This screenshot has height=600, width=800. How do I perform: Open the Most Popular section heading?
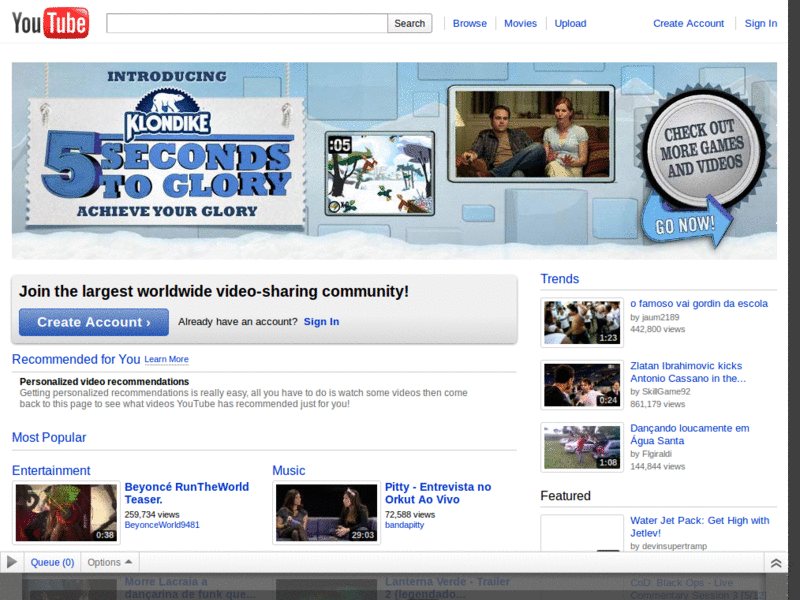pyautogui.click(x=49, y=437)
